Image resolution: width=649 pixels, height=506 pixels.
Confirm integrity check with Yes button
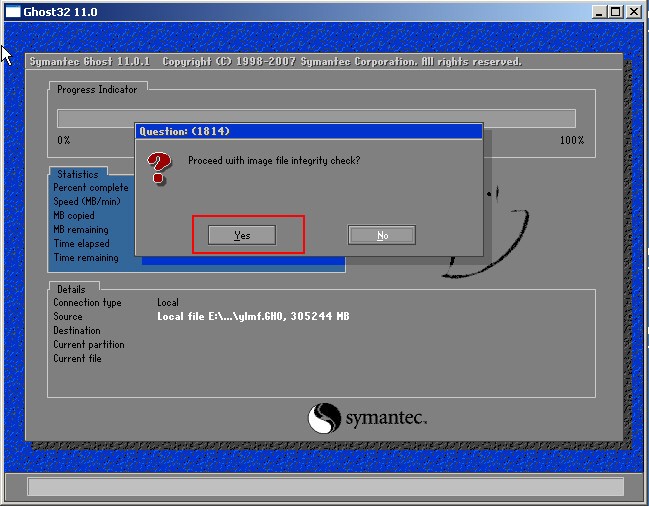click(x=242, y=235)
